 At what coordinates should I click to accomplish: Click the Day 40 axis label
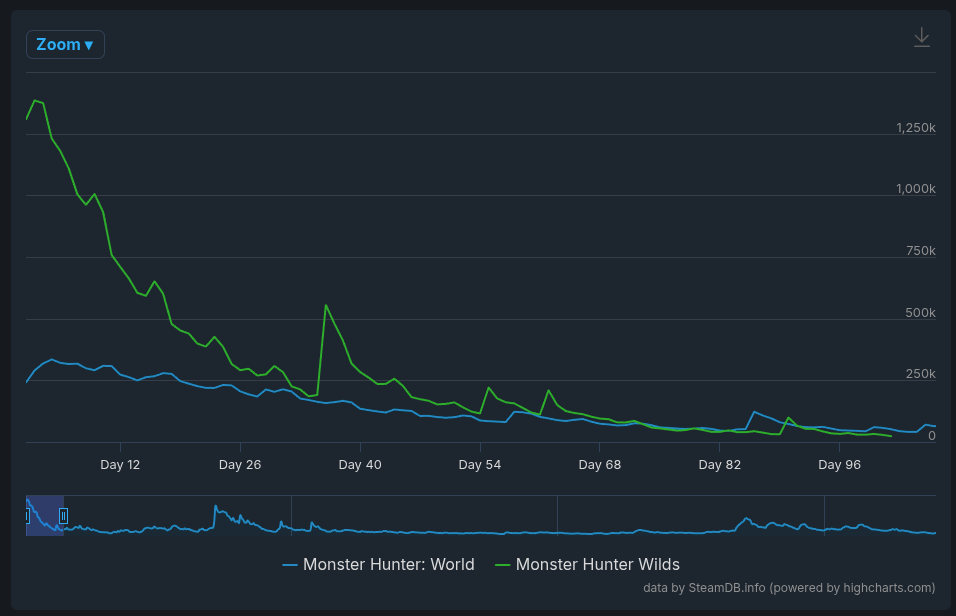click(x=360, y=465)
